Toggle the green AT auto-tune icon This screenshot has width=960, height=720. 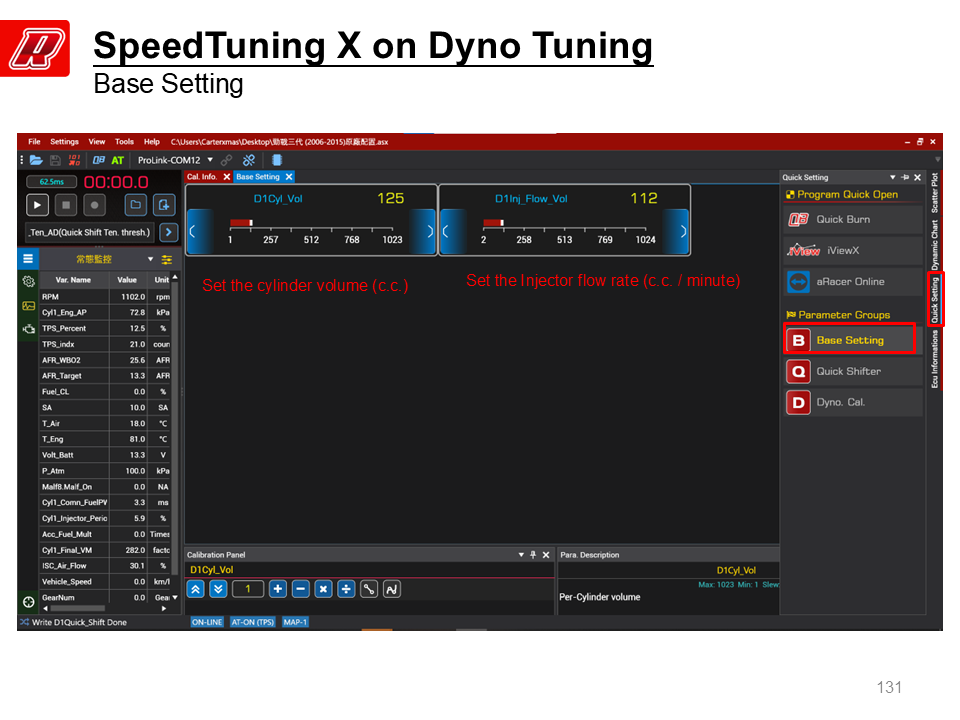click(118, 160)
